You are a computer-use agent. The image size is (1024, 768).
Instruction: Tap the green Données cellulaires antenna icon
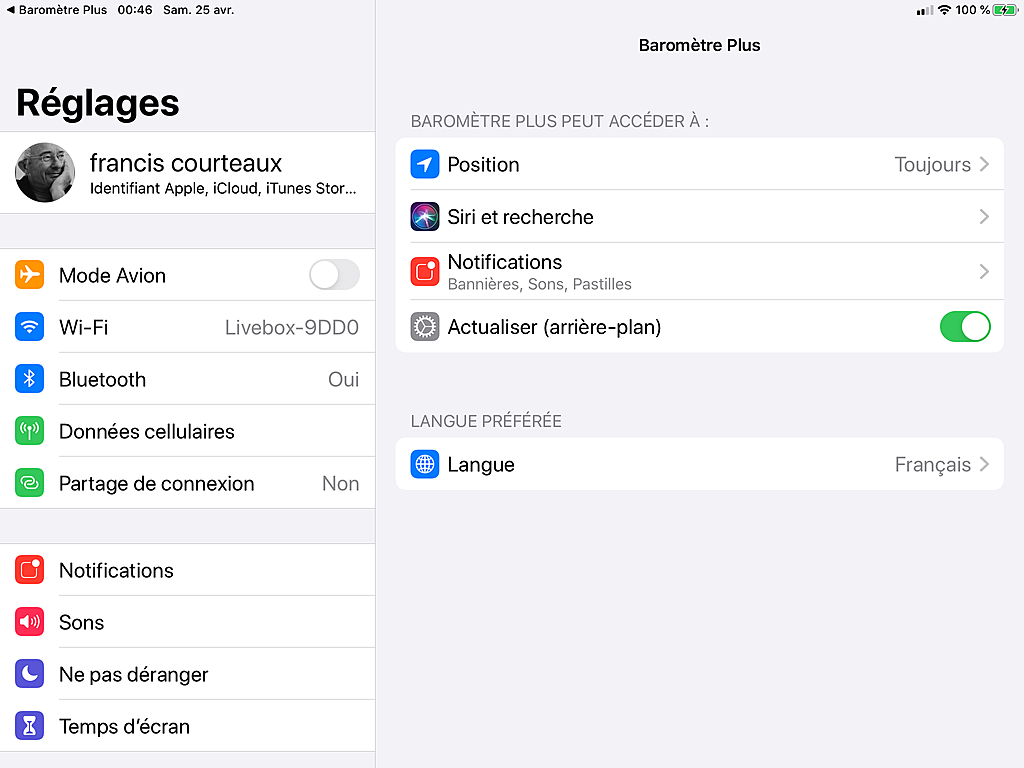(29, 431)
